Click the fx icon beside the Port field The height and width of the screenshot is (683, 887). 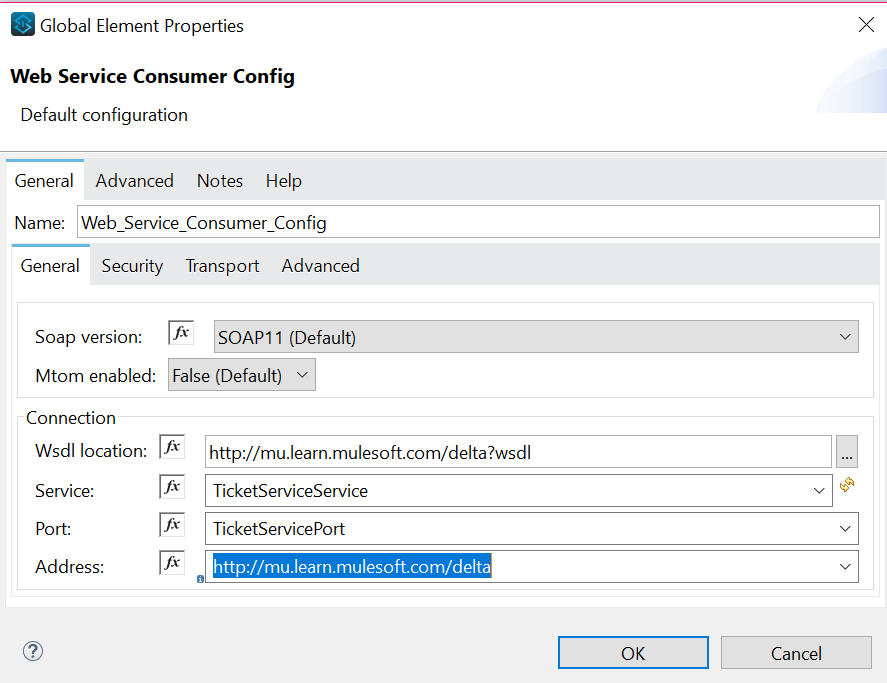[x=170, y=524]
